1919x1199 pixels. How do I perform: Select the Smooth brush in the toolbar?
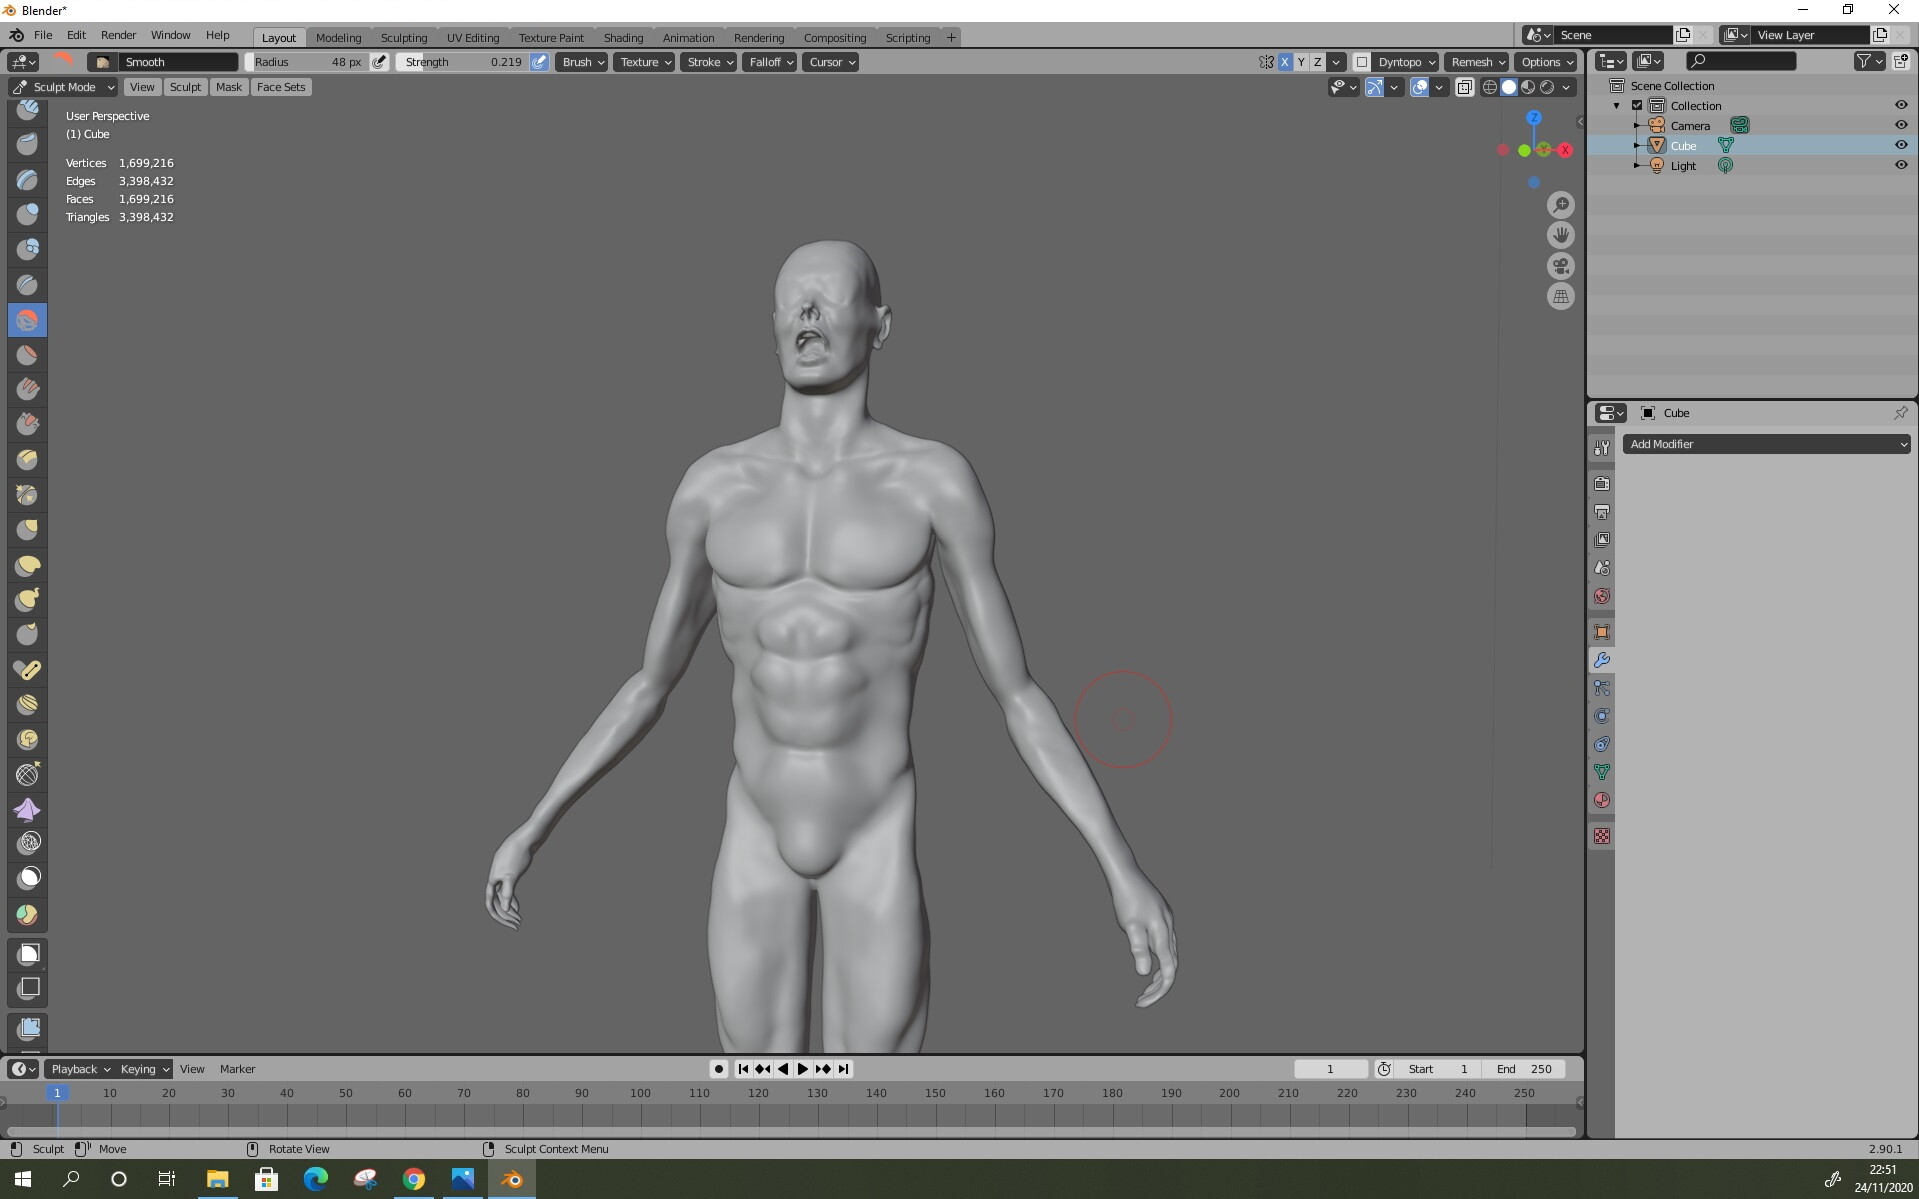tap(27, 320)
